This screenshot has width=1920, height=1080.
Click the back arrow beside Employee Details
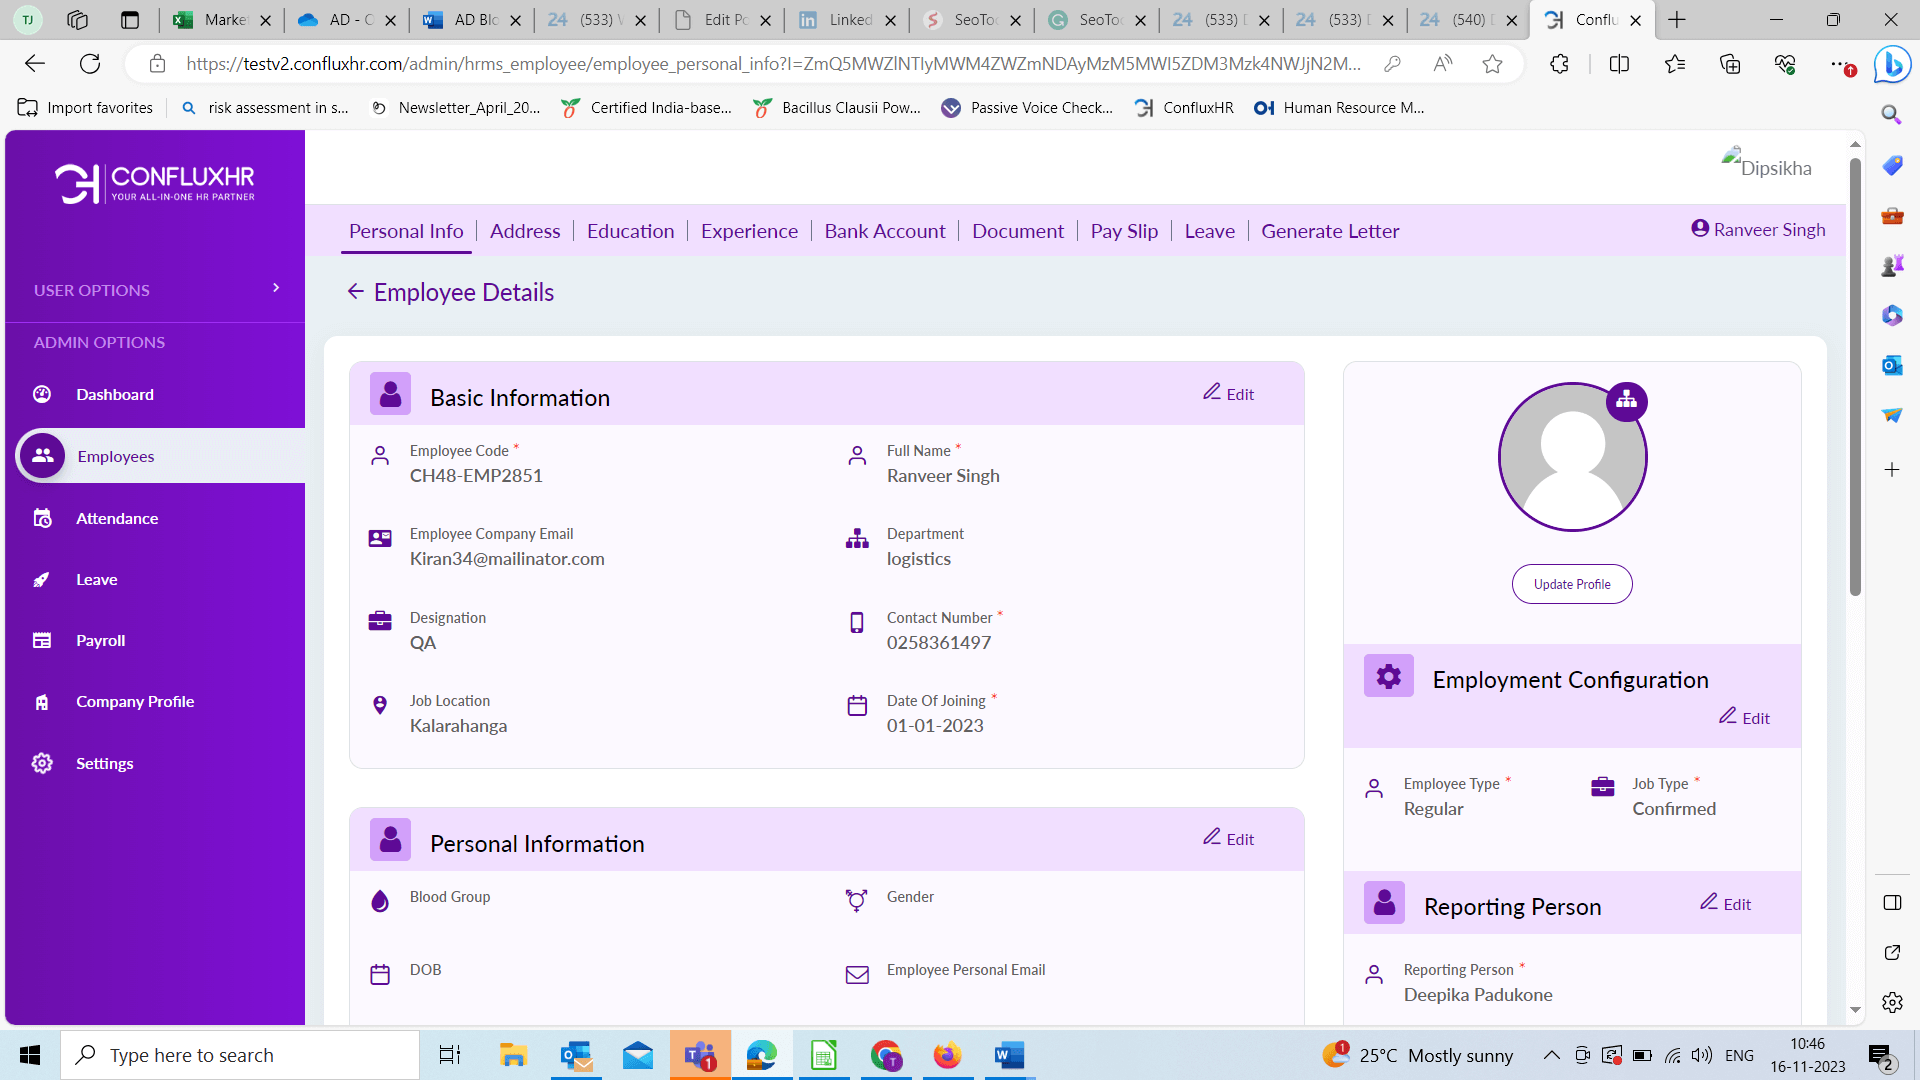(355, 291)
